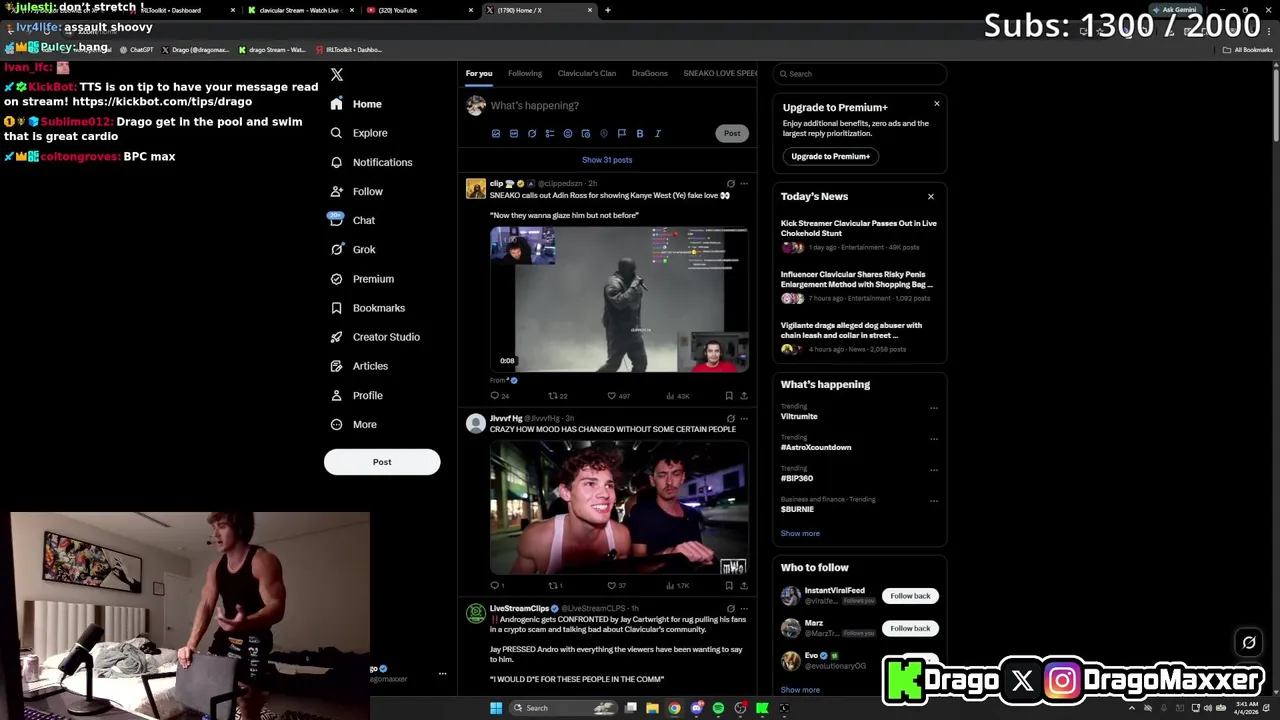The height and width of the screenshot is (720, 1280).
Task: Click the X logo icon above Home
Action: [x=337, y=75]
